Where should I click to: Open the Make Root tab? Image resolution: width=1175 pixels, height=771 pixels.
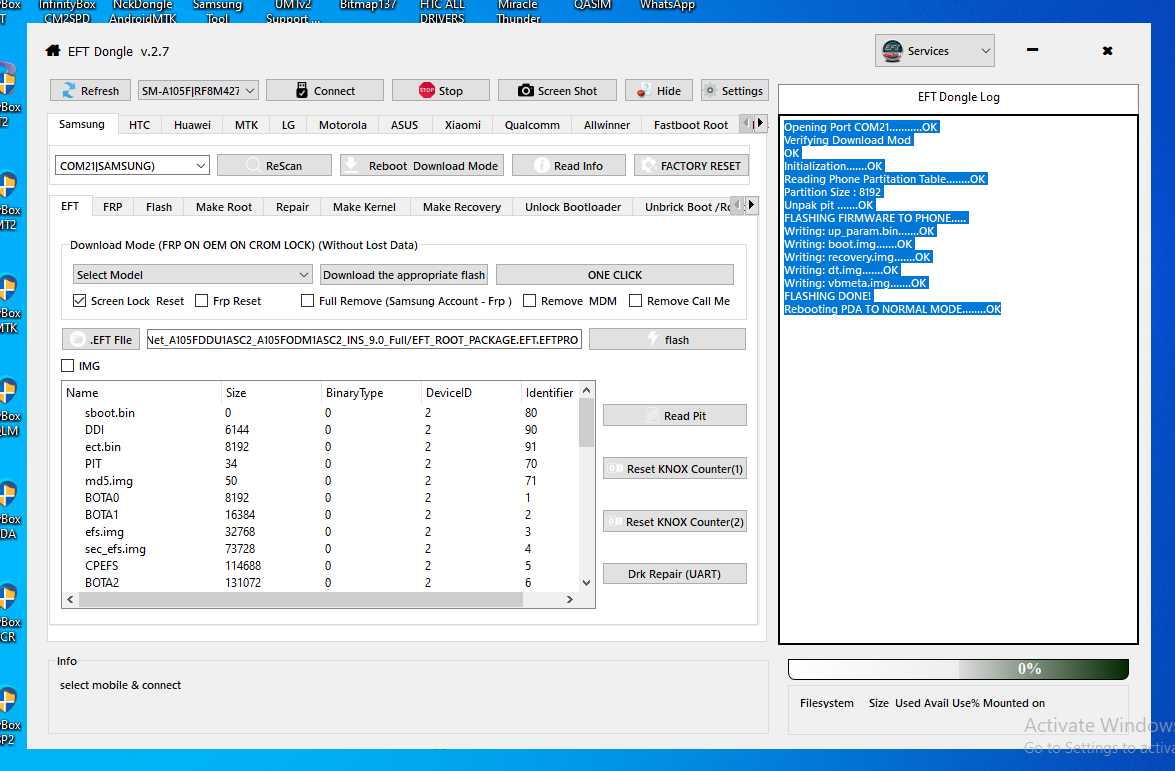[x=224, y=207]
